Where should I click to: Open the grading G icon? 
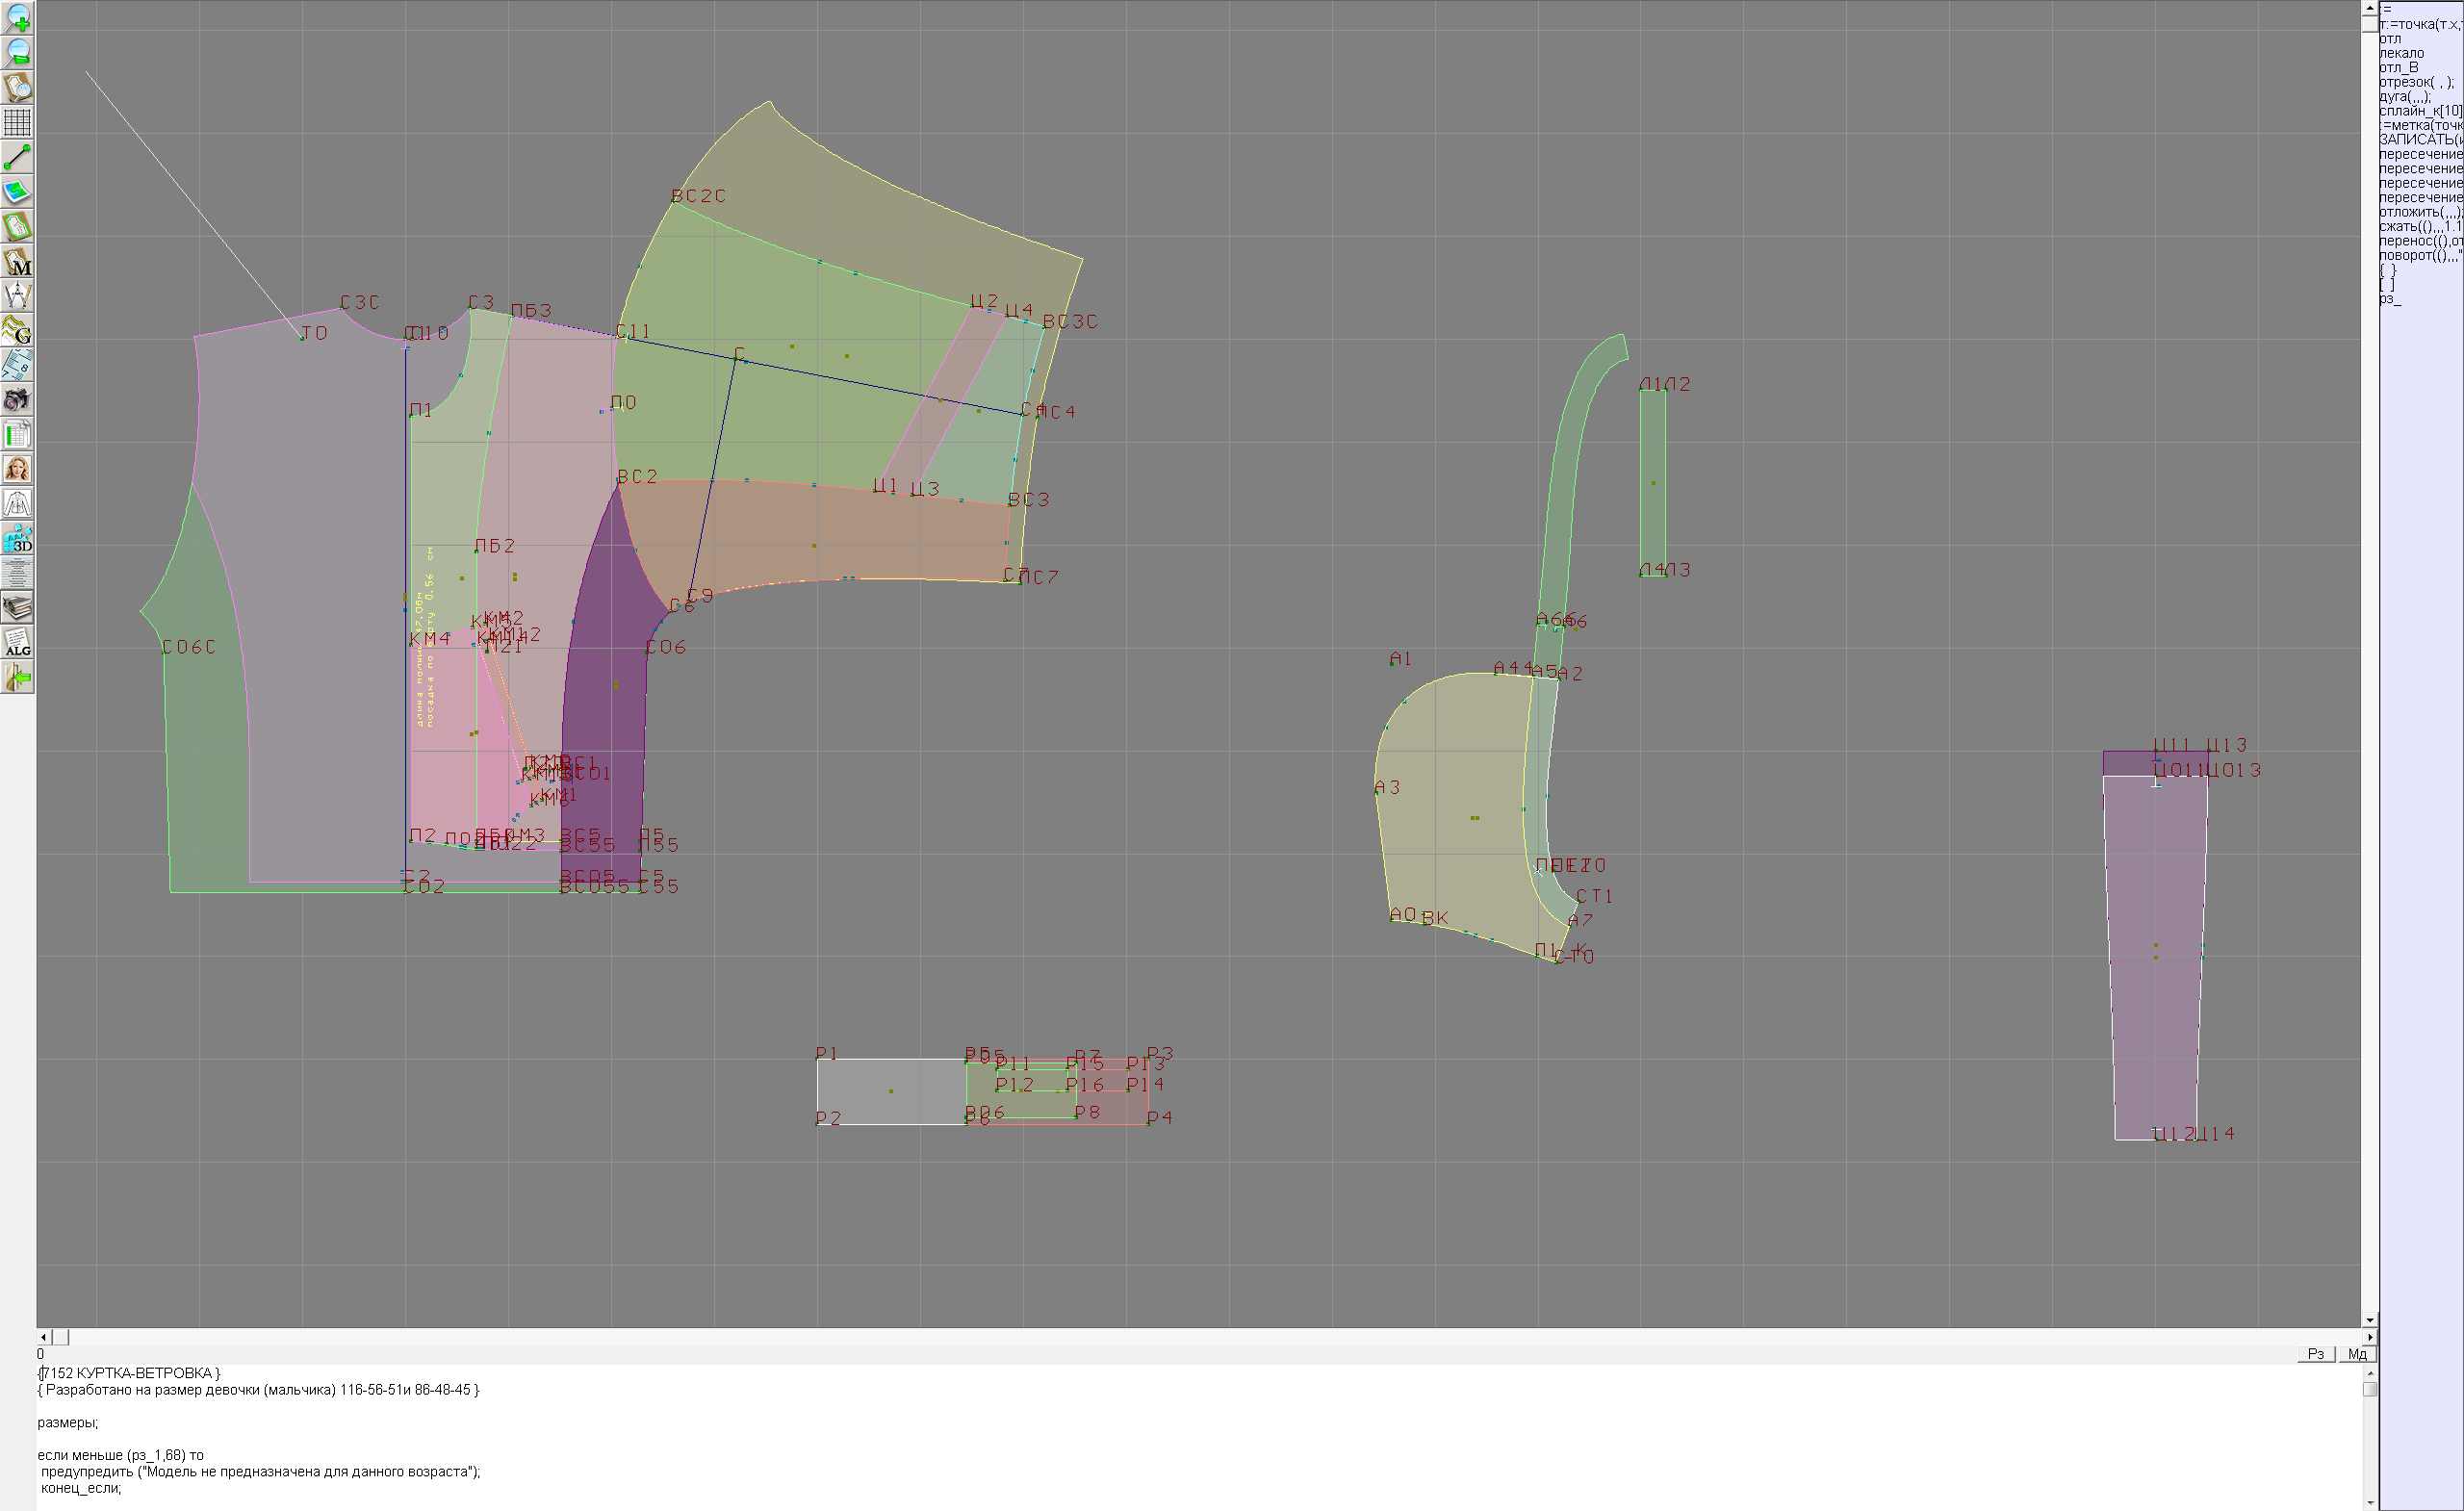tap(18, 330)
